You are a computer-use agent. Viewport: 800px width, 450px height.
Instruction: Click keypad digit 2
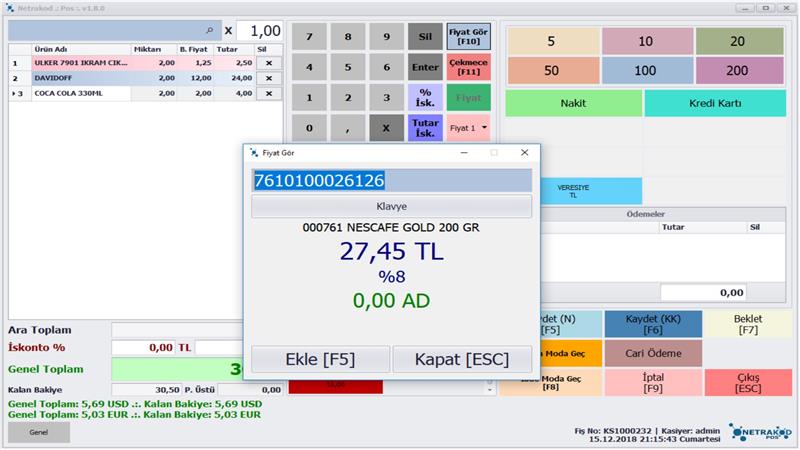(x=348, y=97)
